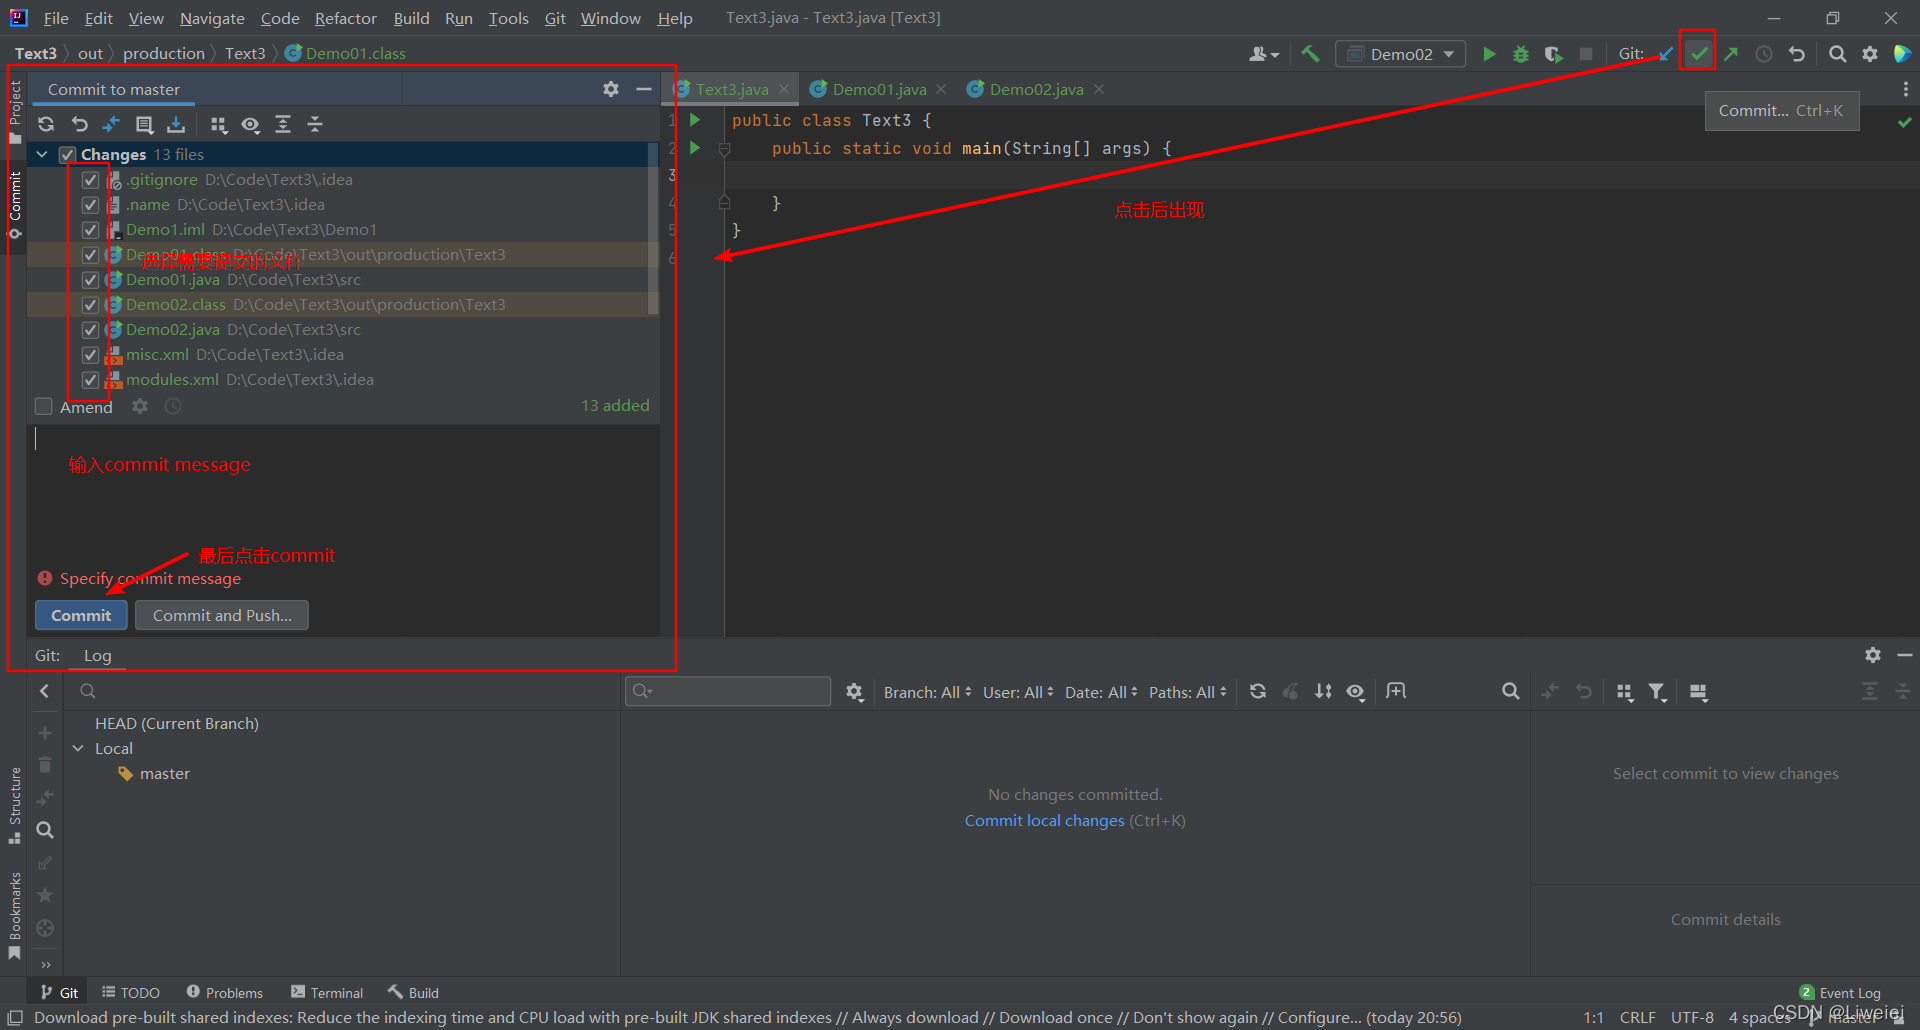Click UTF-8 encoding in status bar
The height and width of the screenshot is (1030, 1920).
click(1692, 1018)
